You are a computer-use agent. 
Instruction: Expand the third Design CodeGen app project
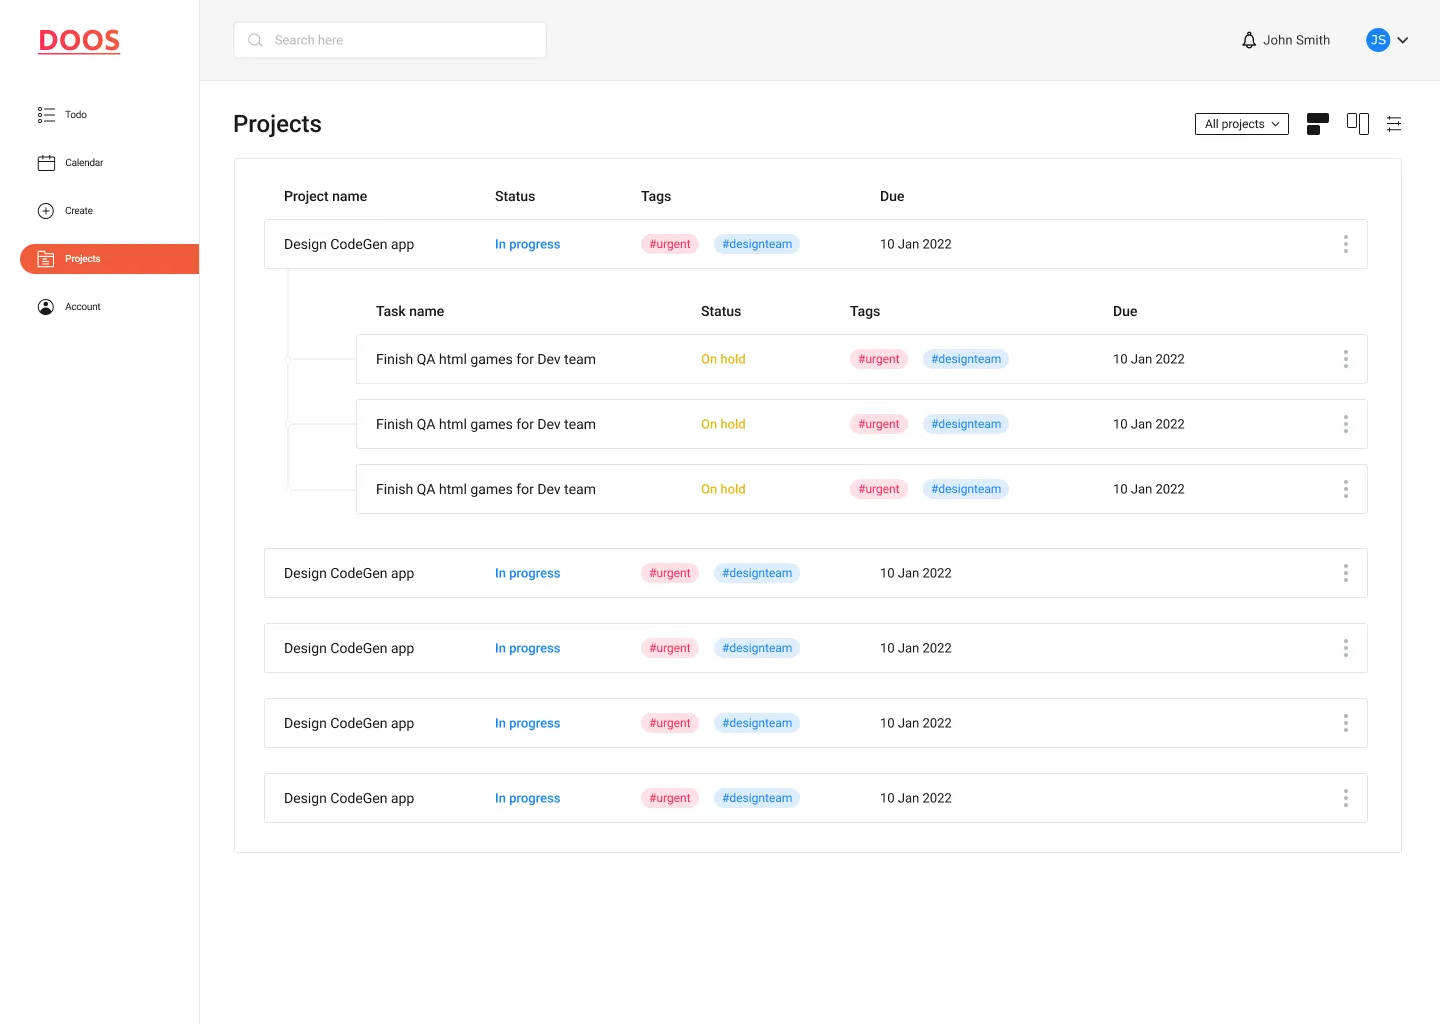[x=815, y=648]
